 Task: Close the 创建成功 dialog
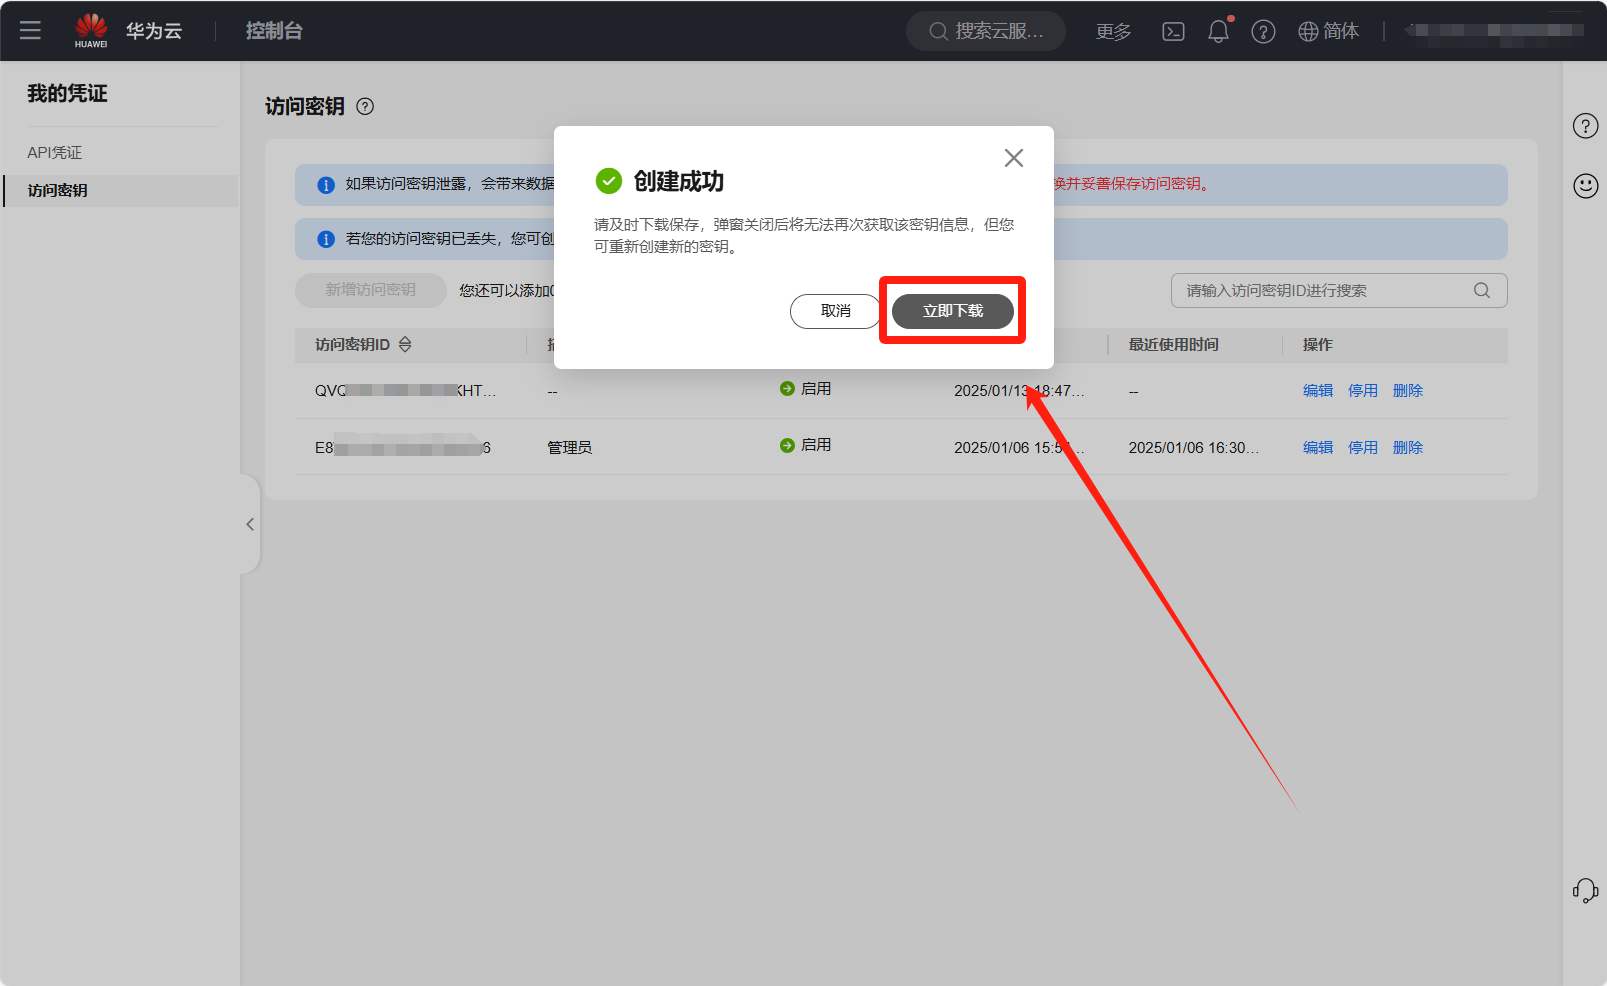1013,158
